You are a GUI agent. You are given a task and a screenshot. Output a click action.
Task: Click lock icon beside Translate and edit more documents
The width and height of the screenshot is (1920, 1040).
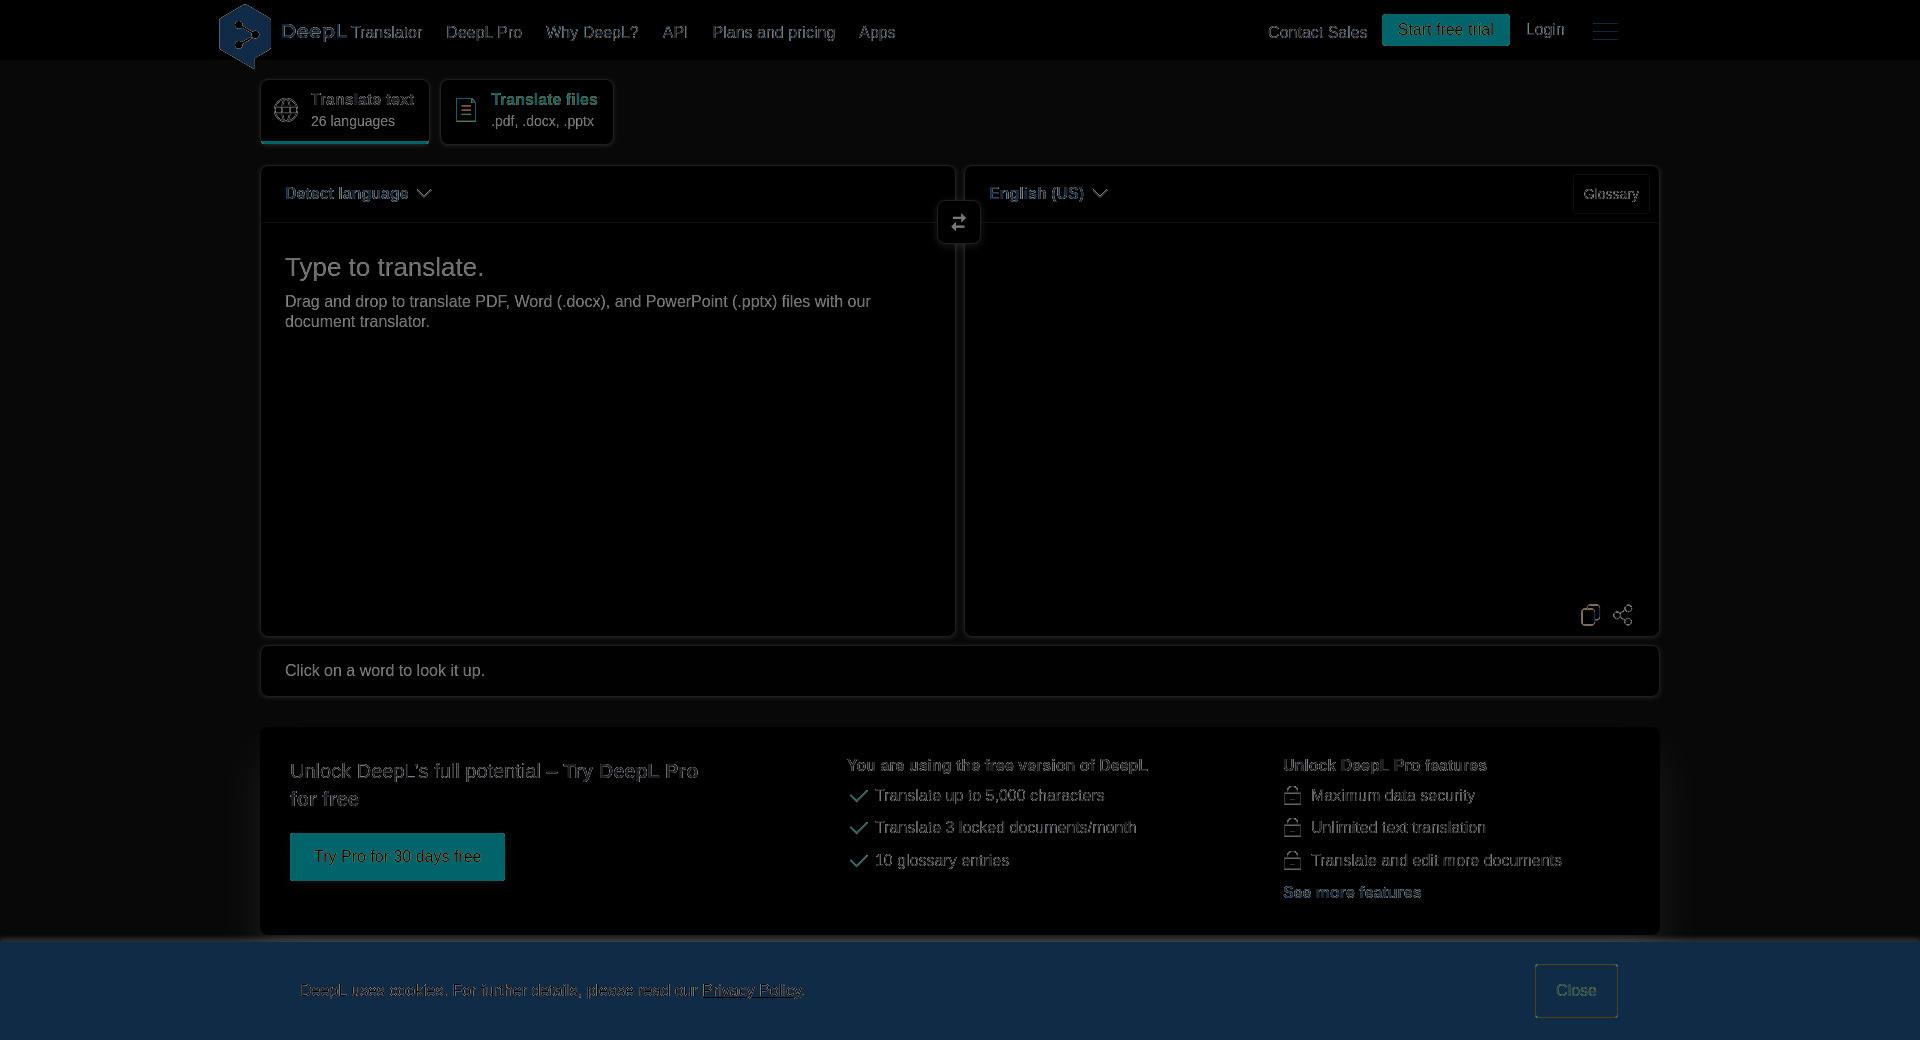pos(1292,861)
